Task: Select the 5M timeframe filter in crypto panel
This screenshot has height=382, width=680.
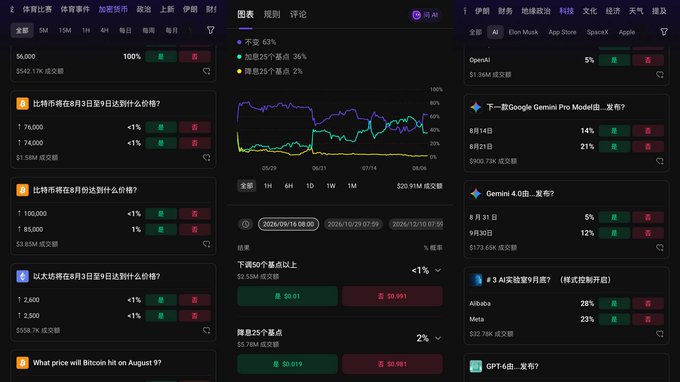Action: [x=43, y=30]
